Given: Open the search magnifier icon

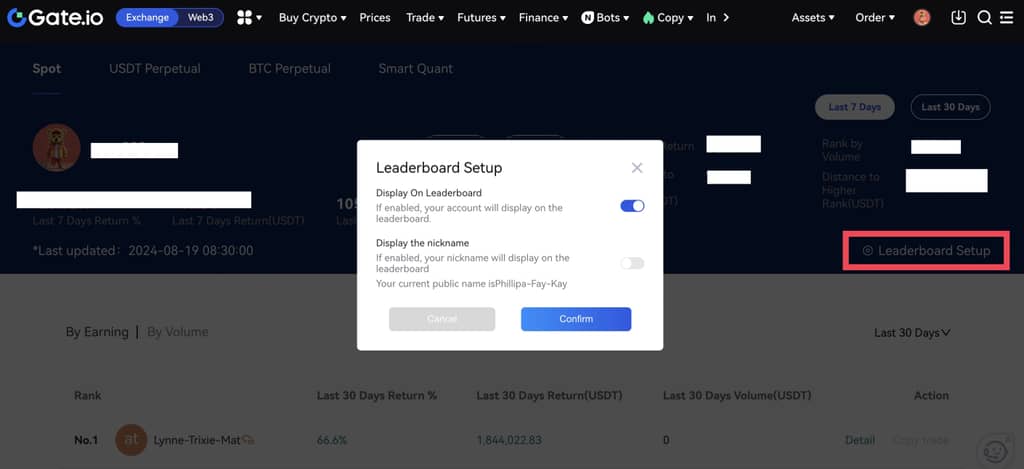Looking at the screenshot, I should pyautogui.click(x=984, y=17).
